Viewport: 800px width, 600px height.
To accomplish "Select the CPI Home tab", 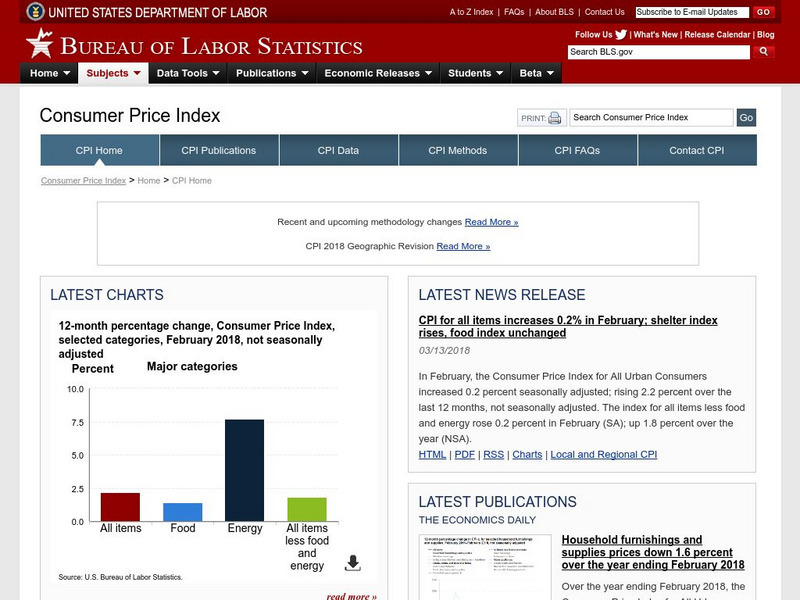I will point(99,151).
